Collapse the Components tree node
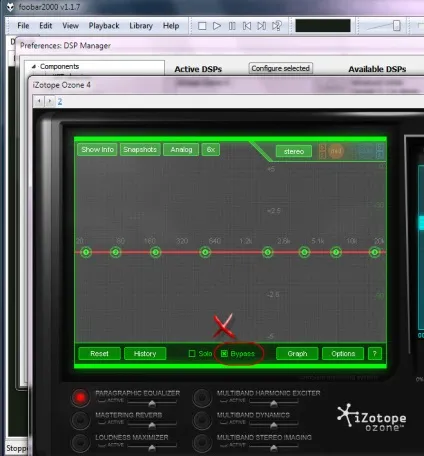Image resolution: width=424 pixels, height=456 pixels. (x=33, y=67)
